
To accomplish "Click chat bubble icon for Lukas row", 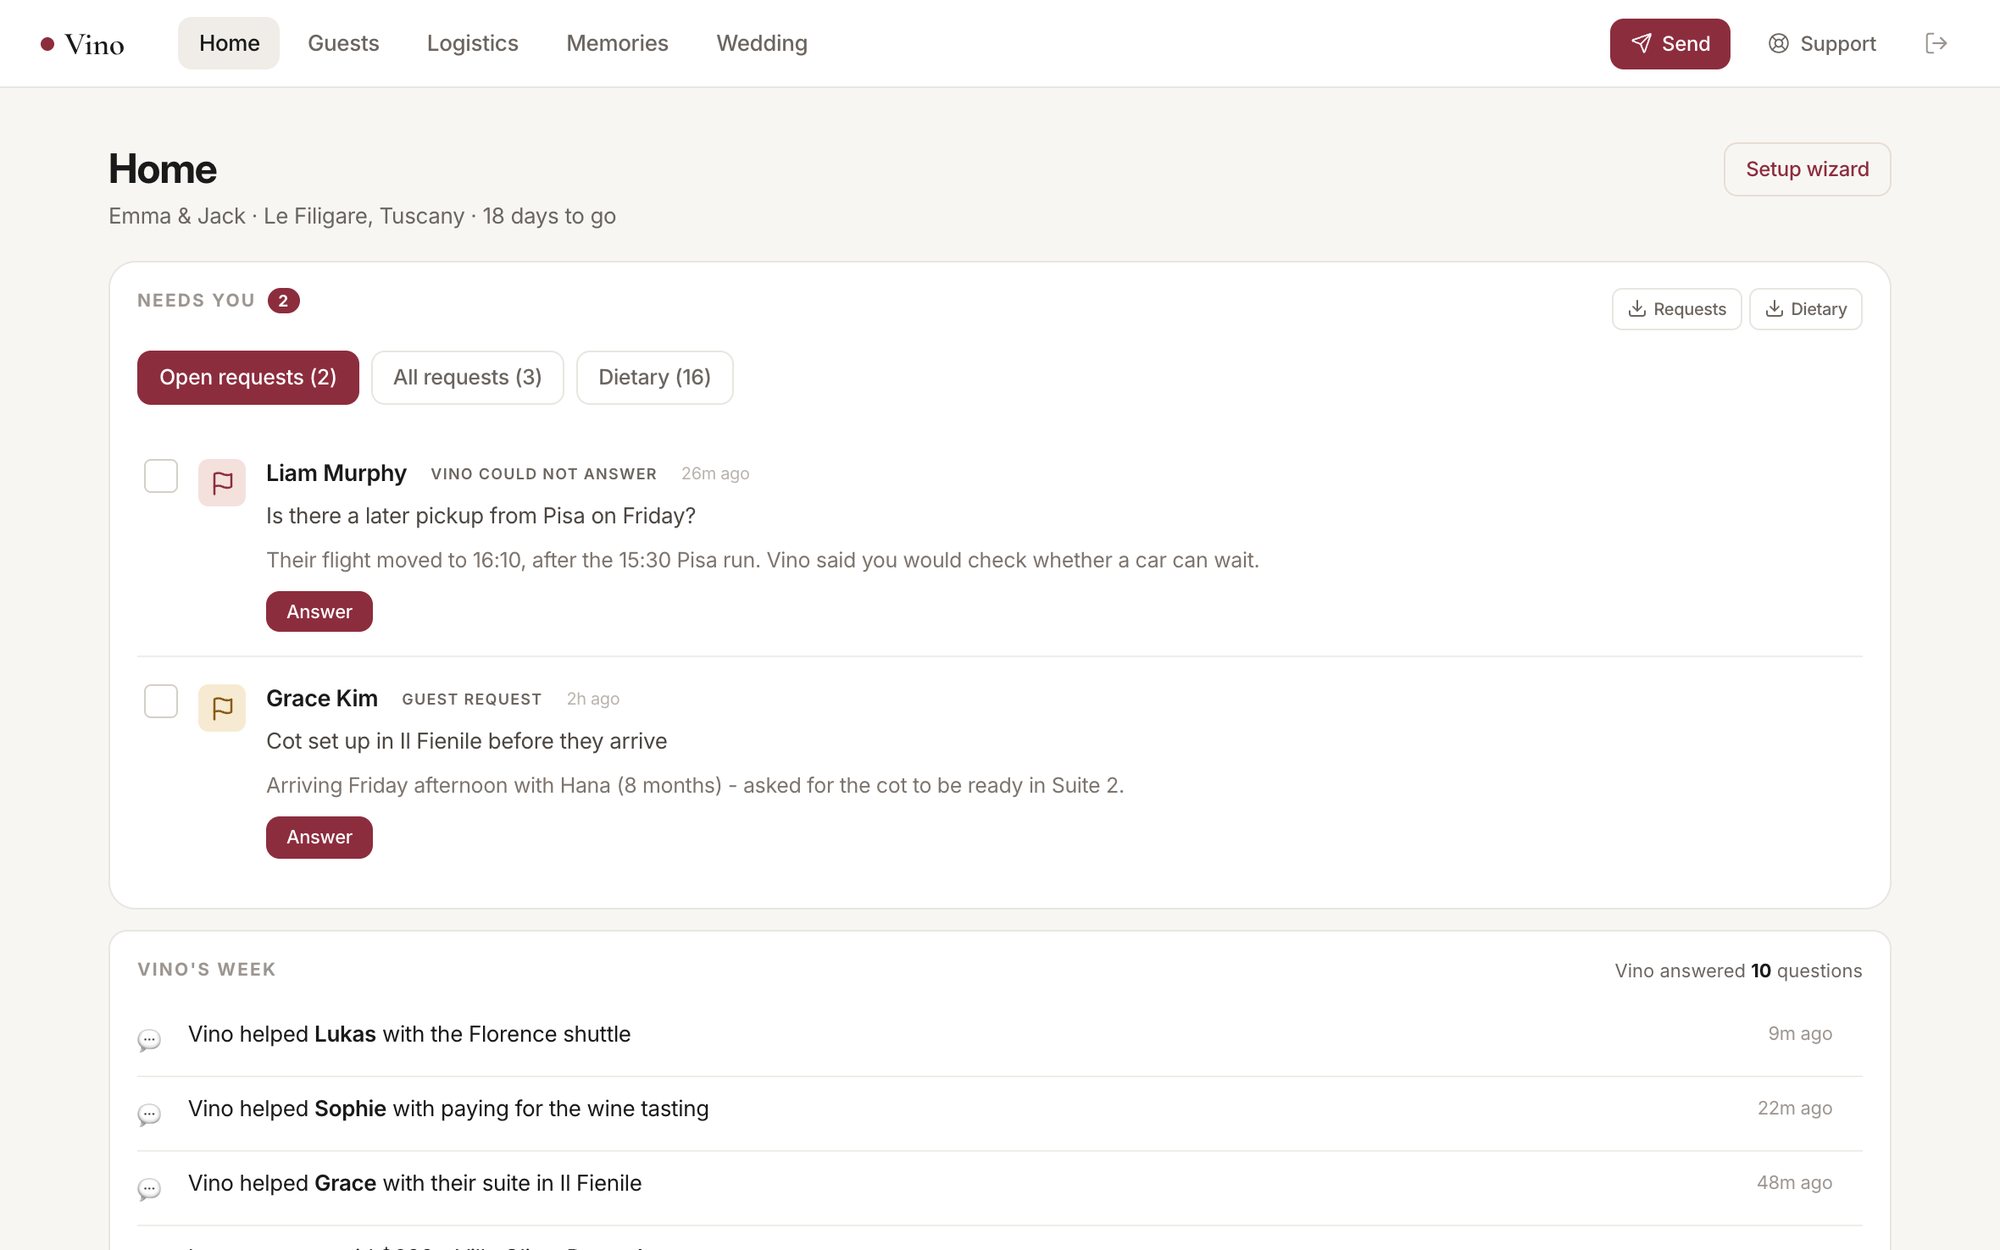I will pos(149,1040).
